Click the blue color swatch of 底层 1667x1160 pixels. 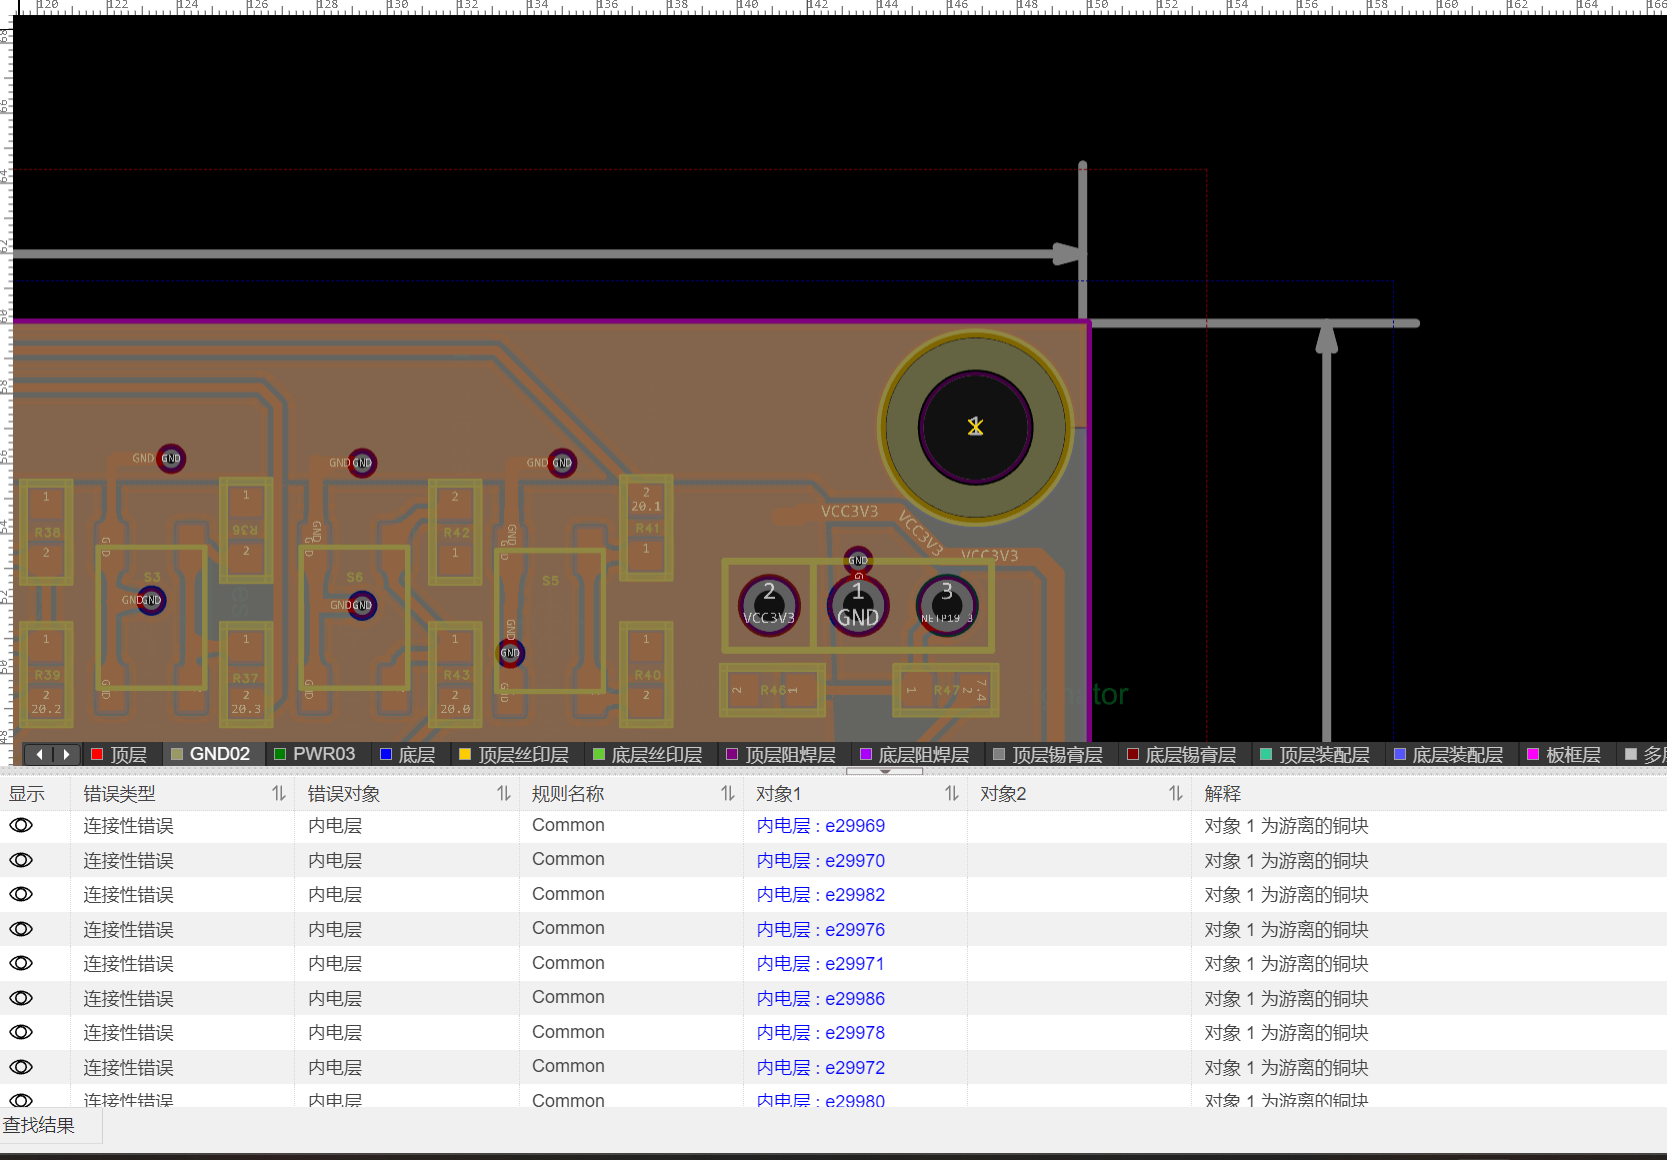[386, 754]
